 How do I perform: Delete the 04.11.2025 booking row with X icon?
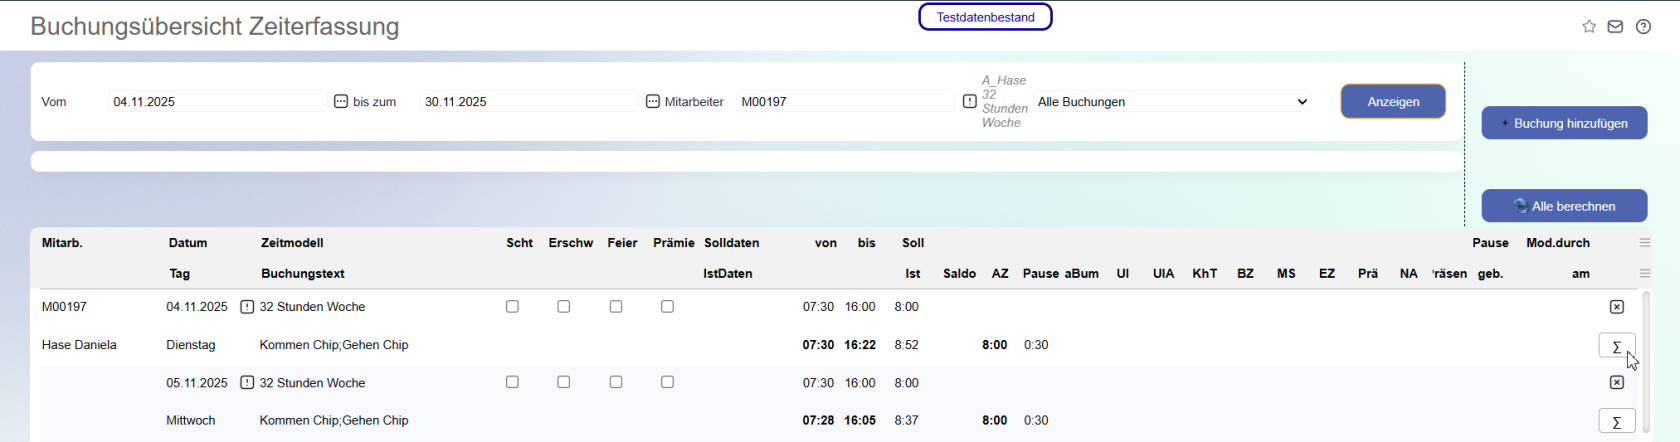coord(1617,307)
